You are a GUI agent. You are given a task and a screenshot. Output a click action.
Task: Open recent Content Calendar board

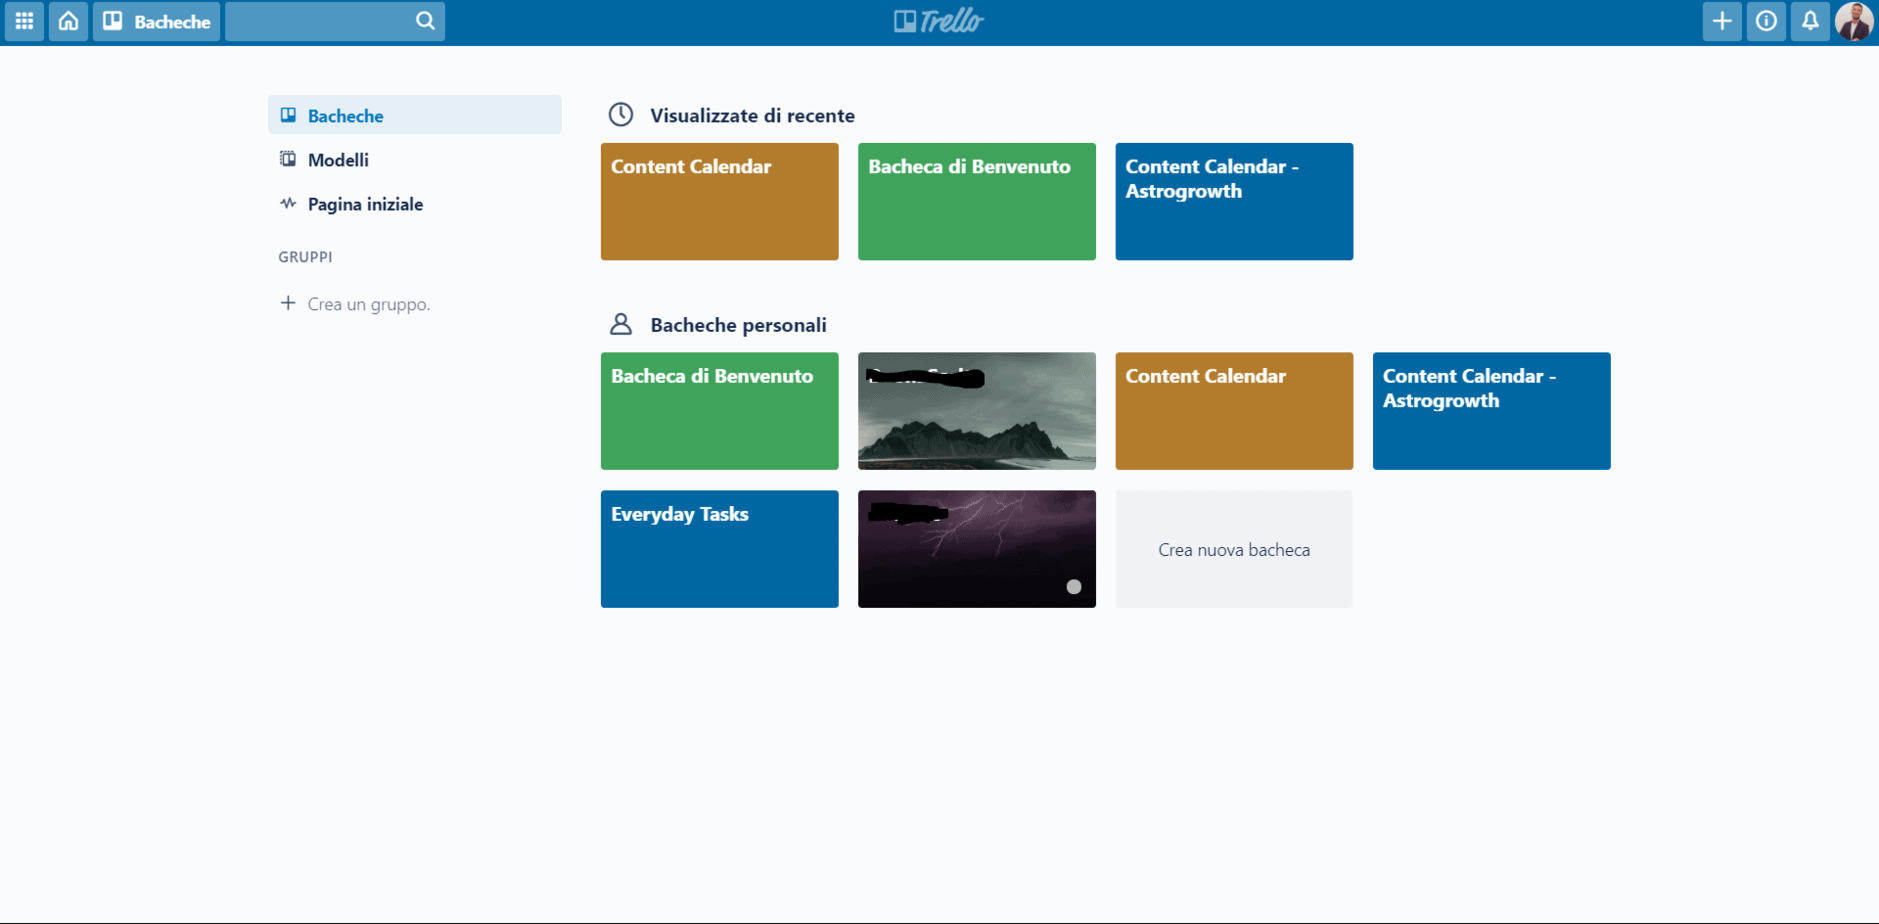[x=719, y=201]
